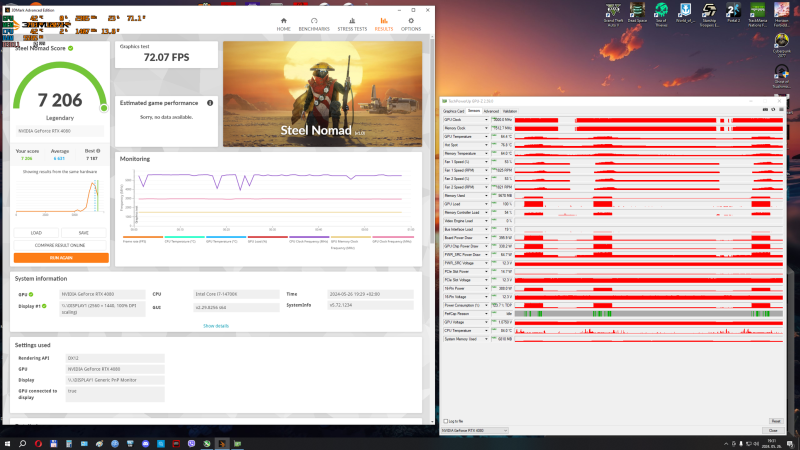Click the 7 206 Steel Nomad score

[60, 100]
